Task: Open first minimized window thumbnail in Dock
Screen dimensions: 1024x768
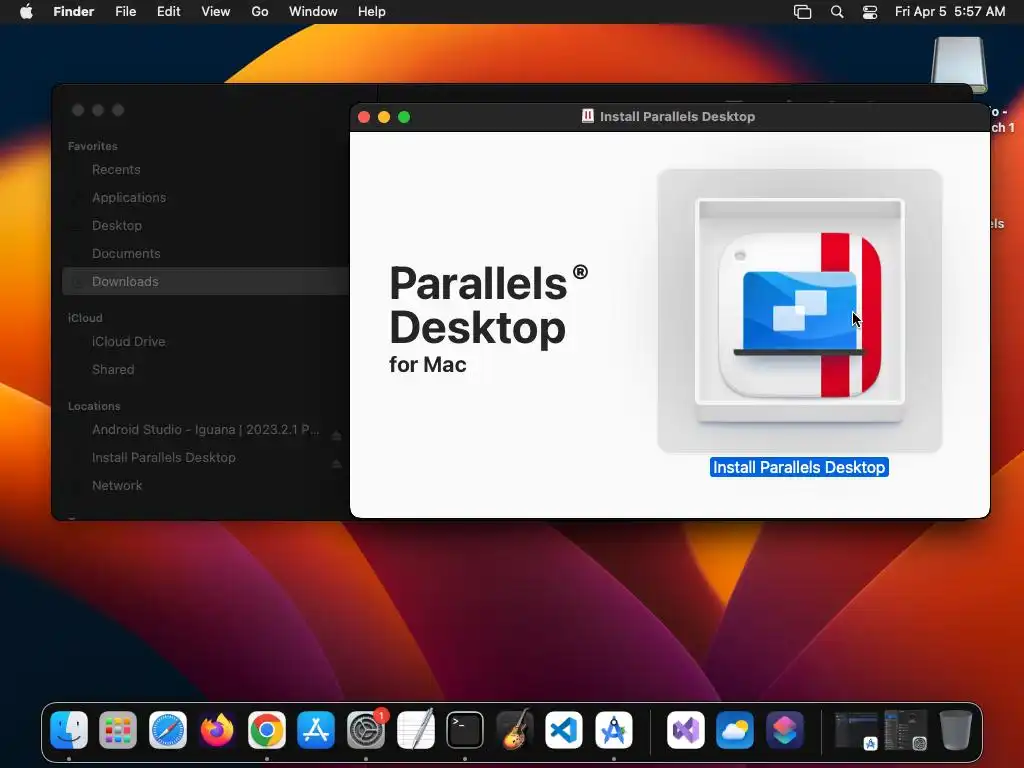Action: click(856, 730)
